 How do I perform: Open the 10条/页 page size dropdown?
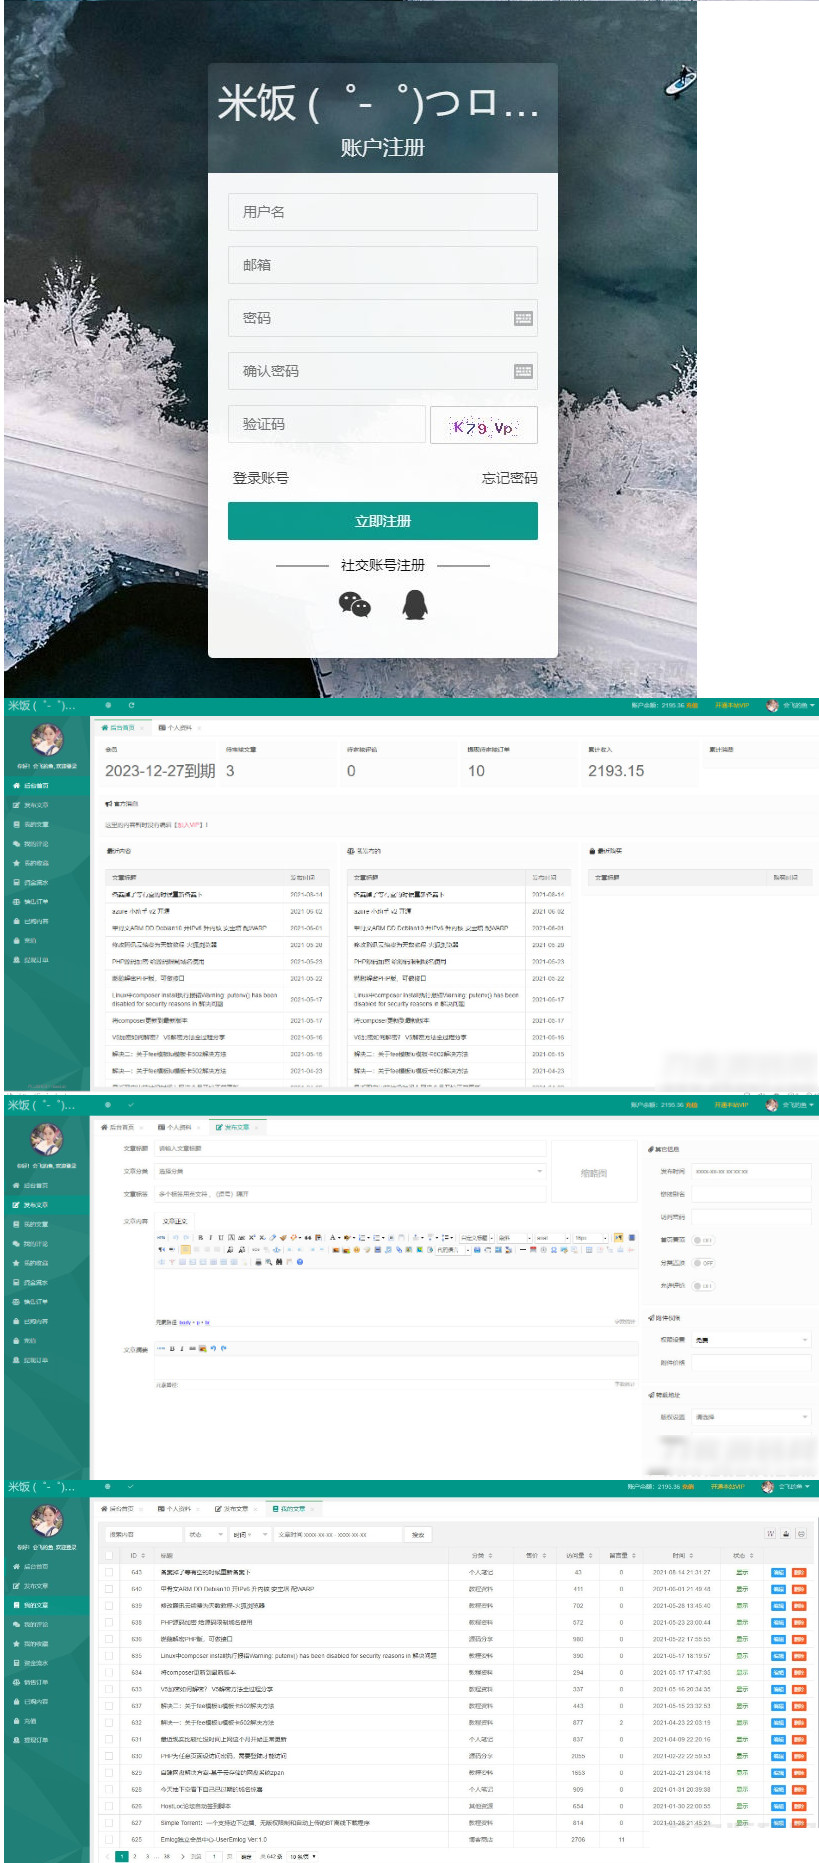302,1856
